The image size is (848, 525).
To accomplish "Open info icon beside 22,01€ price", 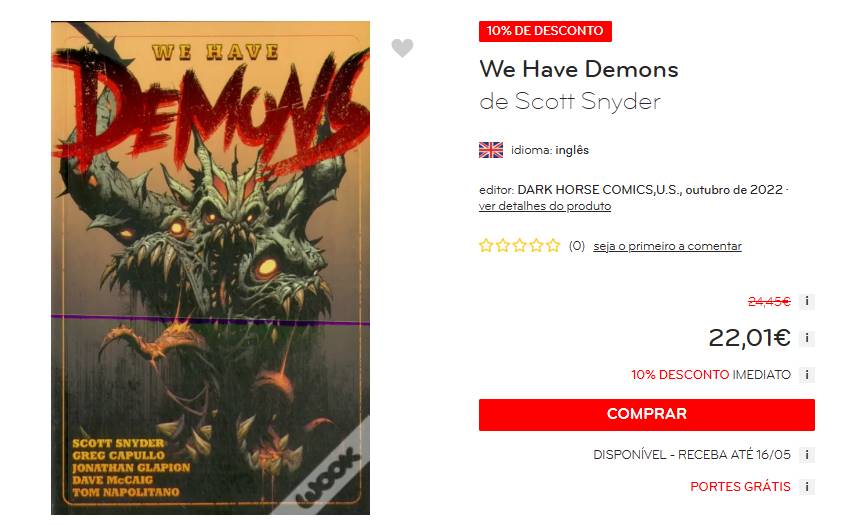I will (806, 338).
